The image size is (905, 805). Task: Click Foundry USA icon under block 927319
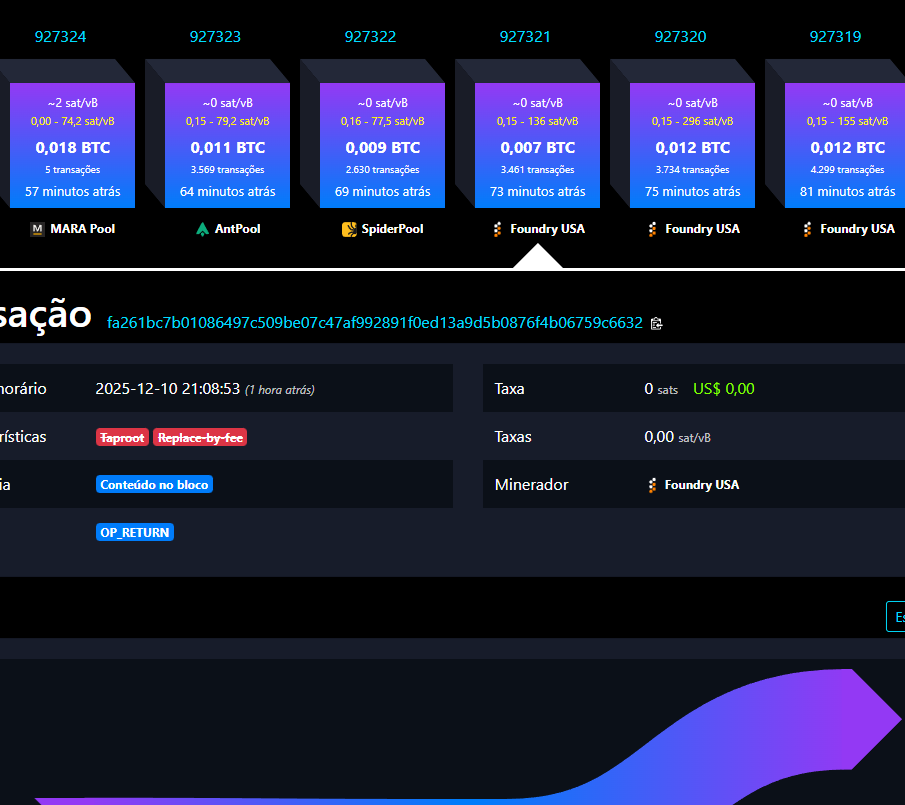click(x=808, y=229)
